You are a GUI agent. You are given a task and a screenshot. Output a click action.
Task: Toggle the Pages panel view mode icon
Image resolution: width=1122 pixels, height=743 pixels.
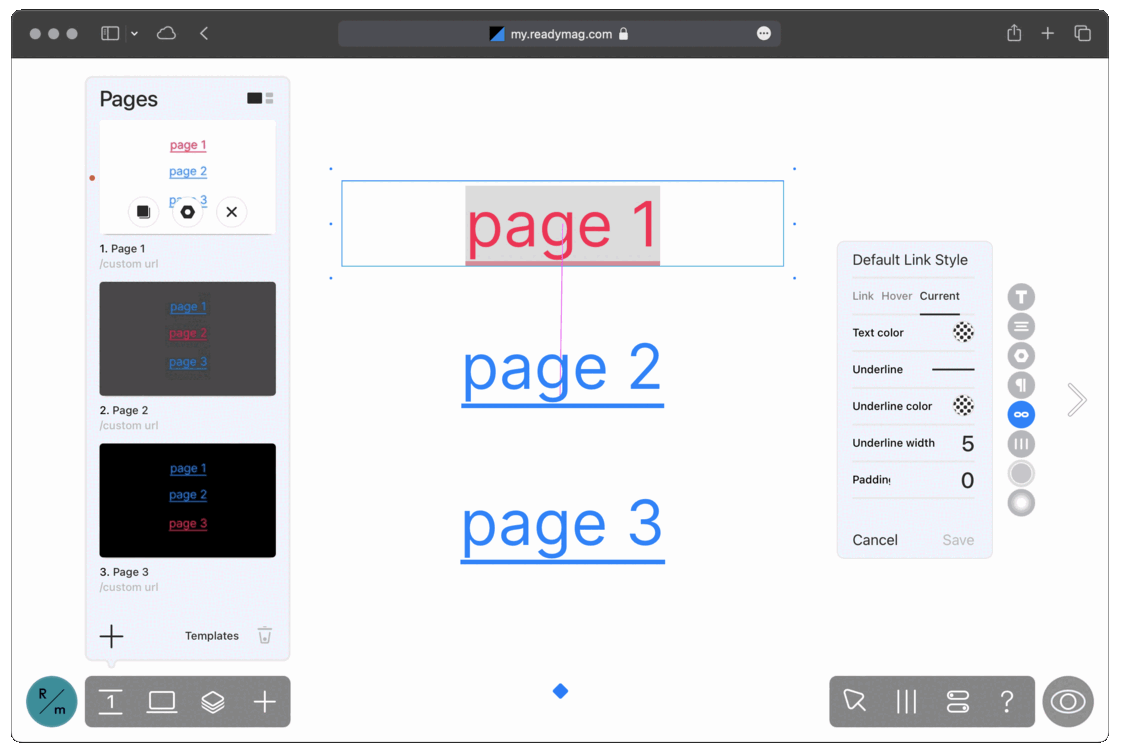[x=260, y=98]
